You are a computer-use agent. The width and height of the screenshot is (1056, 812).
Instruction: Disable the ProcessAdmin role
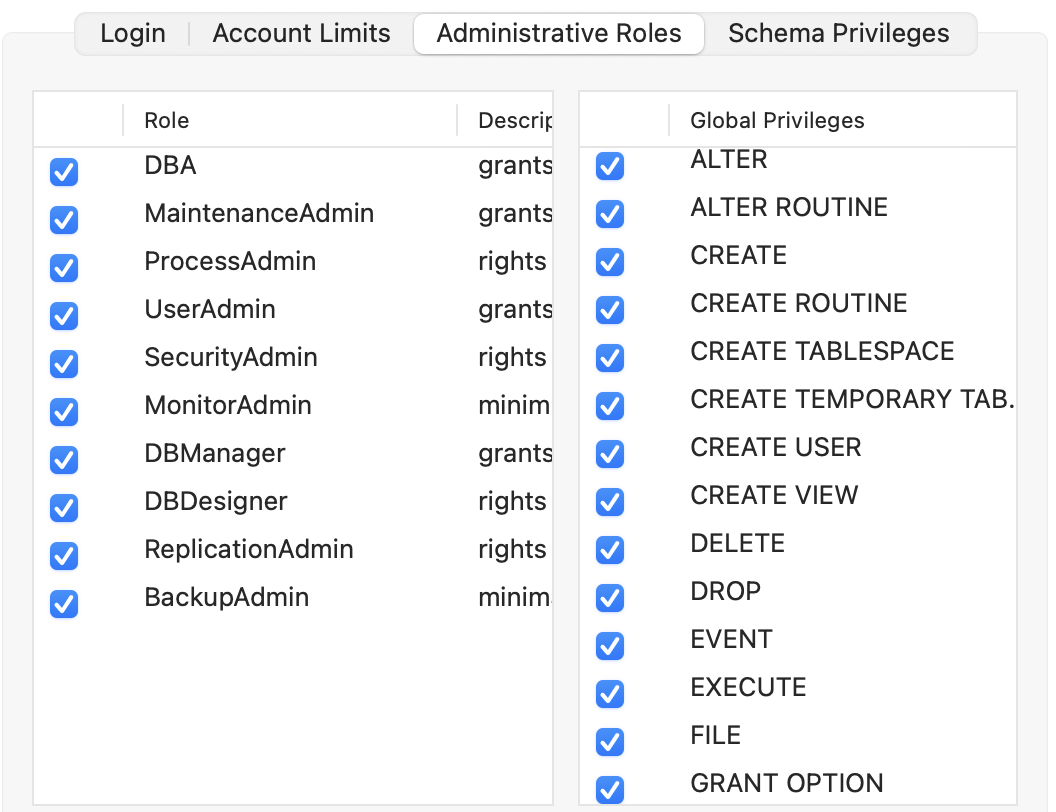pos(64,268)
